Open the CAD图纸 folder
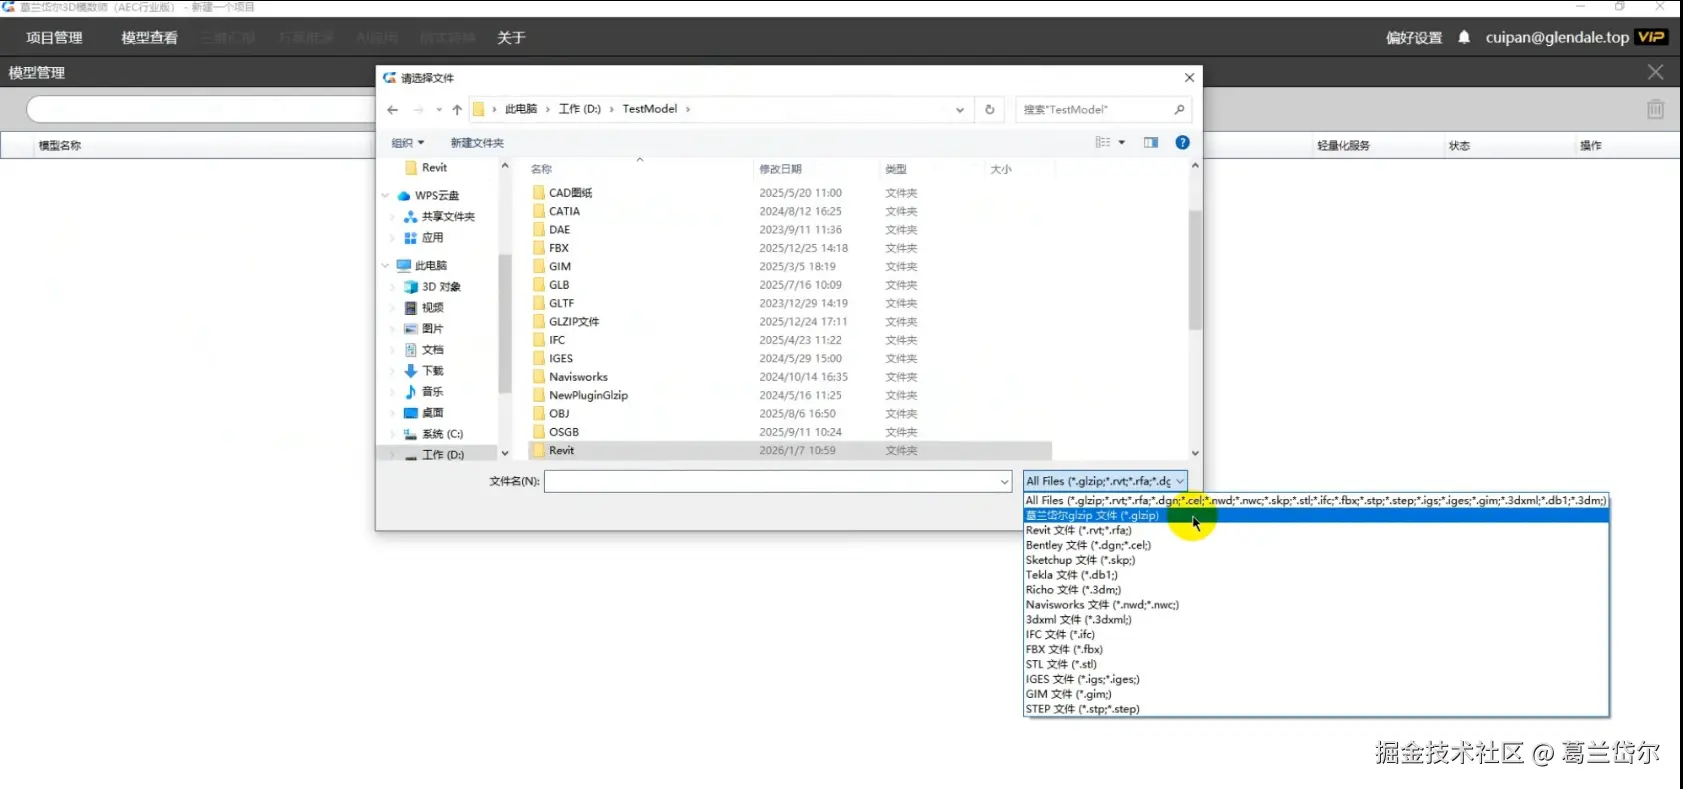 [570, 193]
